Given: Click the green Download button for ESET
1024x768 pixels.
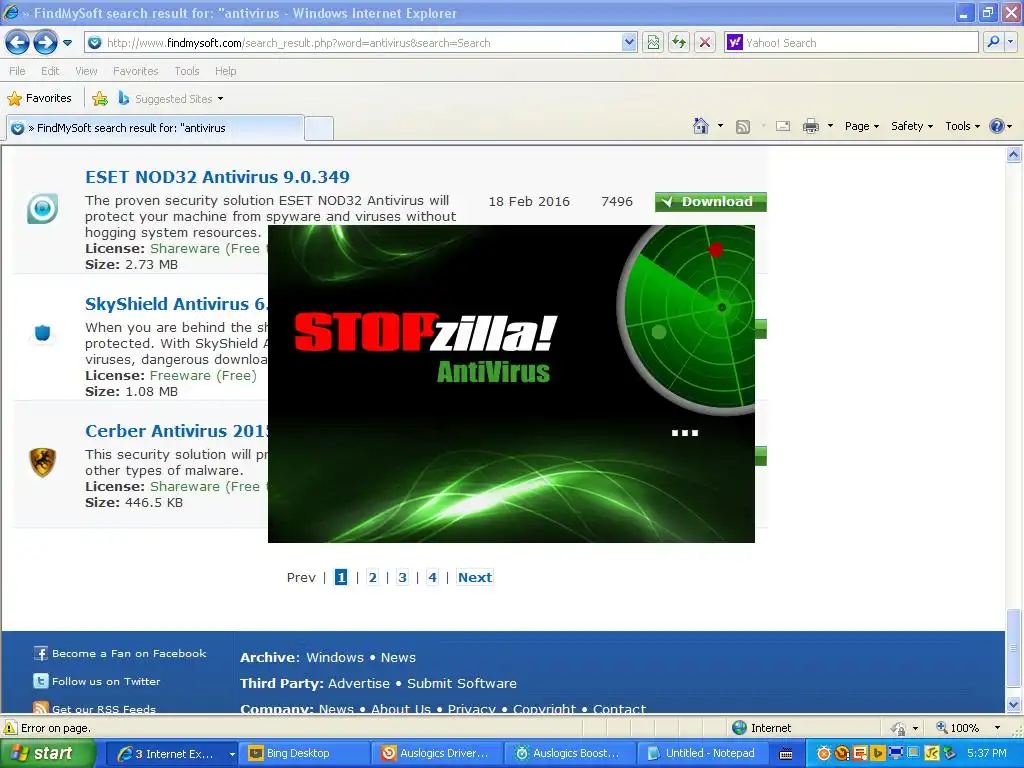Looking at the screenshot, I should pos(711,202).
